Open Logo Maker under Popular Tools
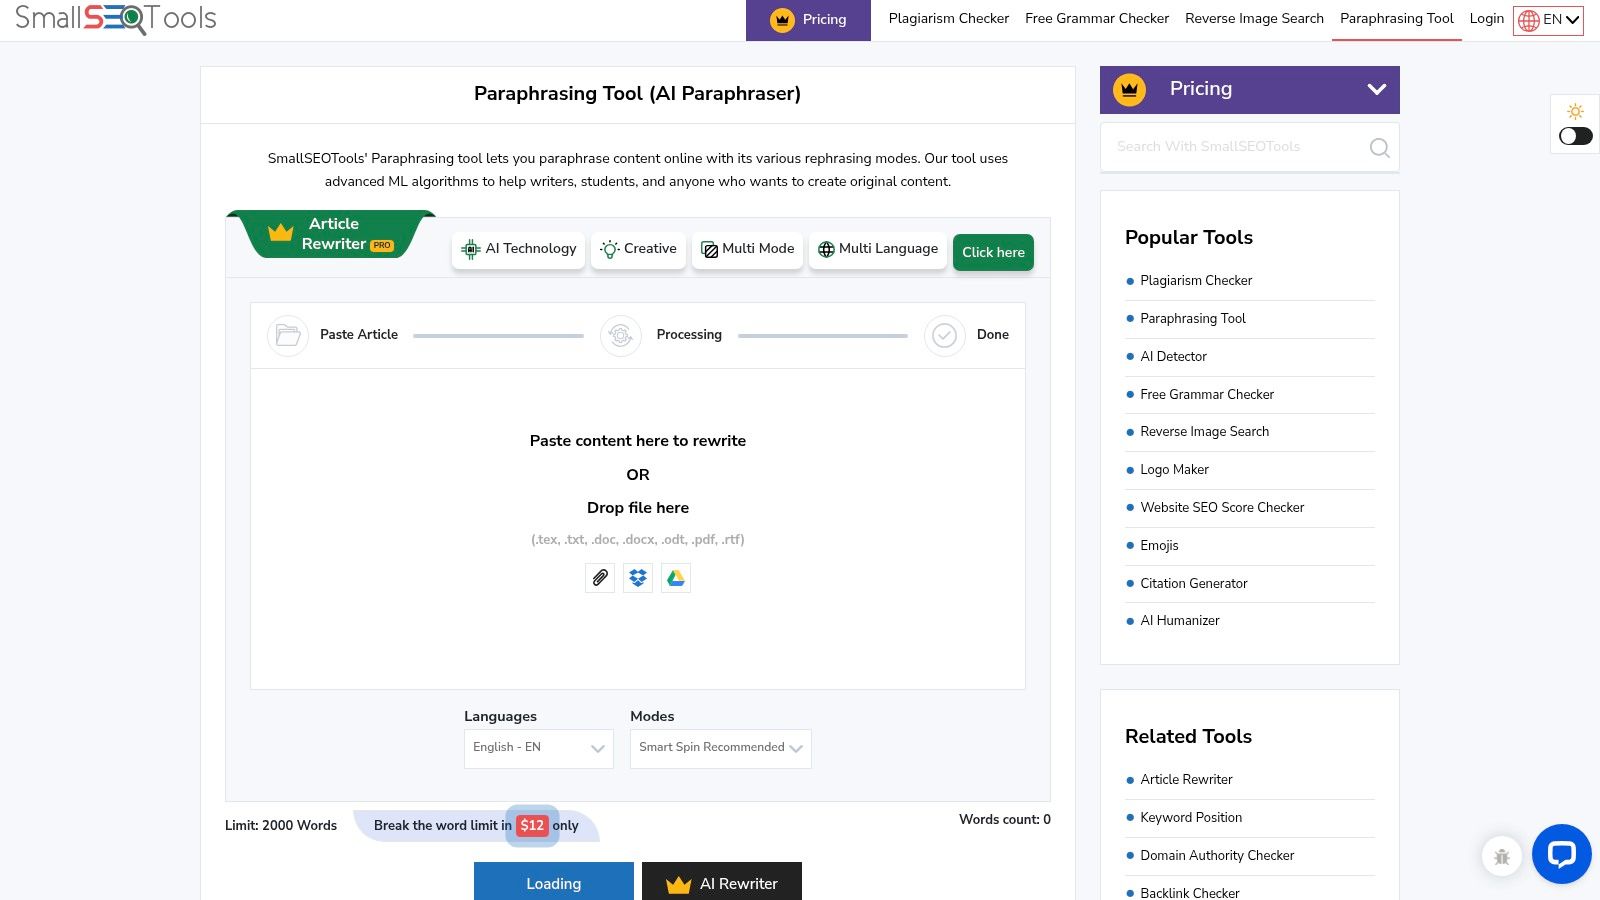The image size is (1600, 900). coord(1174,470)
